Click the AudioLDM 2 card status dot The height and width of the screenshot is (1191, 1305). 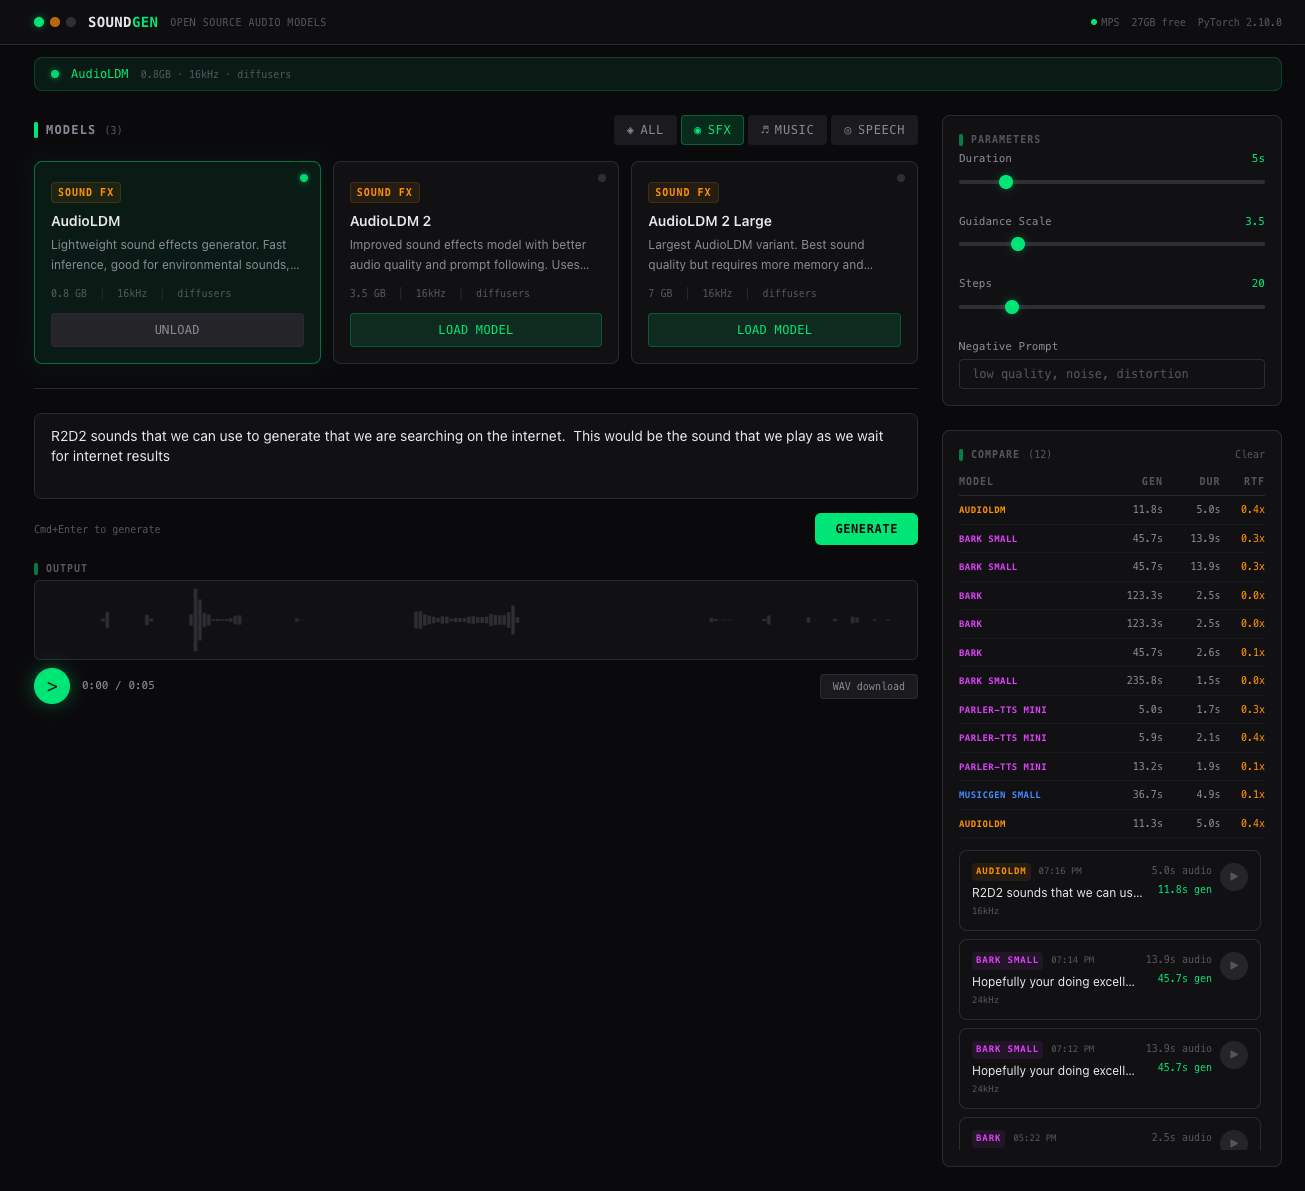(602, 178)
